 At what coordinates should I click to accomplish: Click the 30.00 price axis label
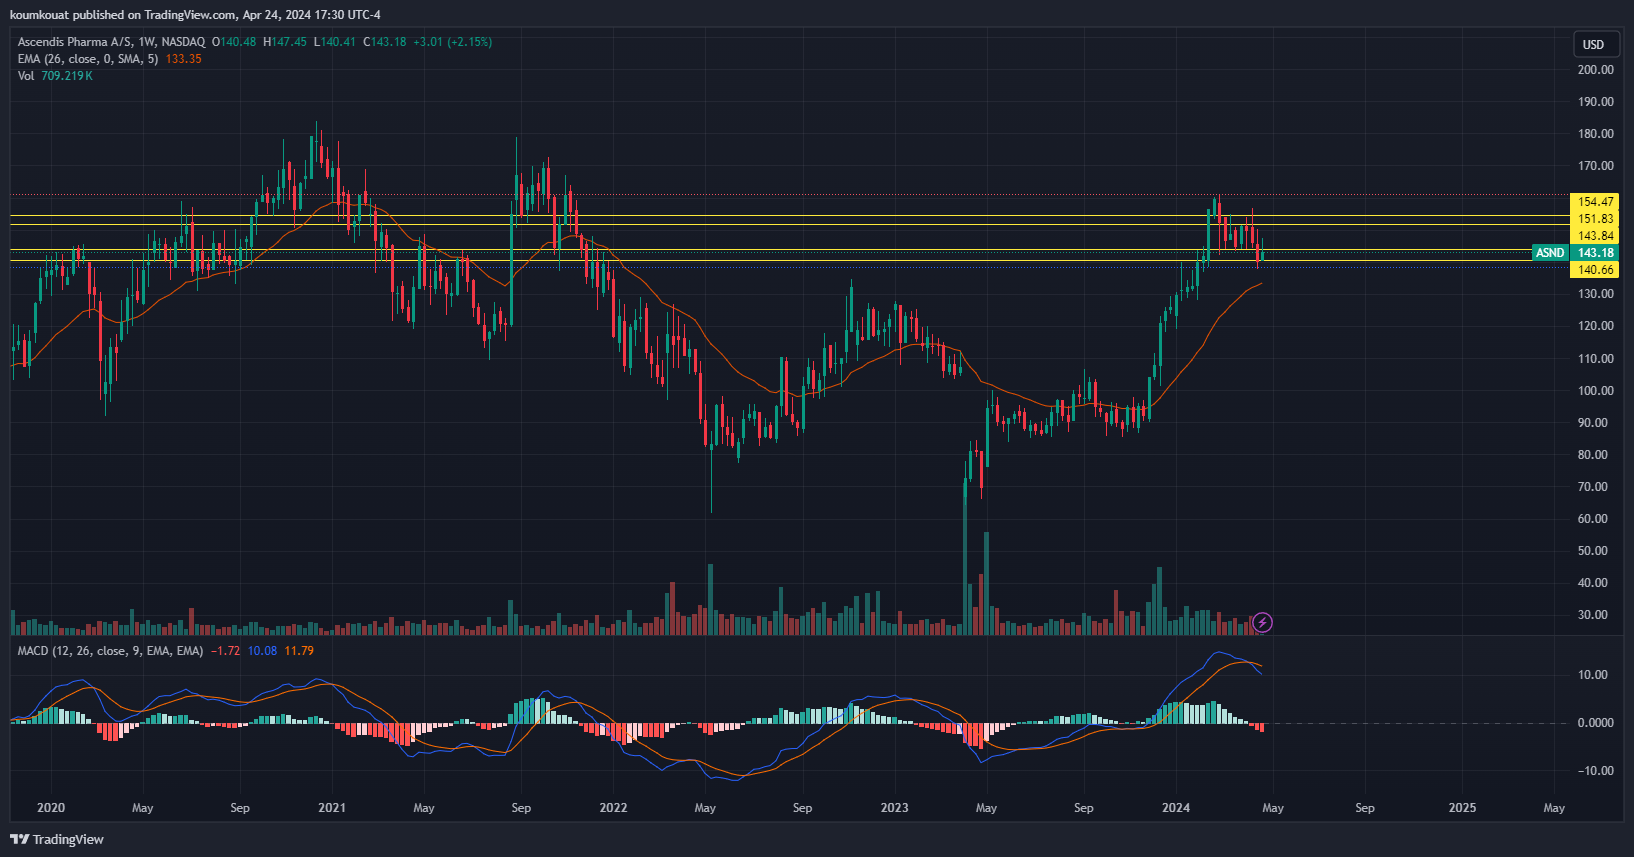pos(1593,615)
